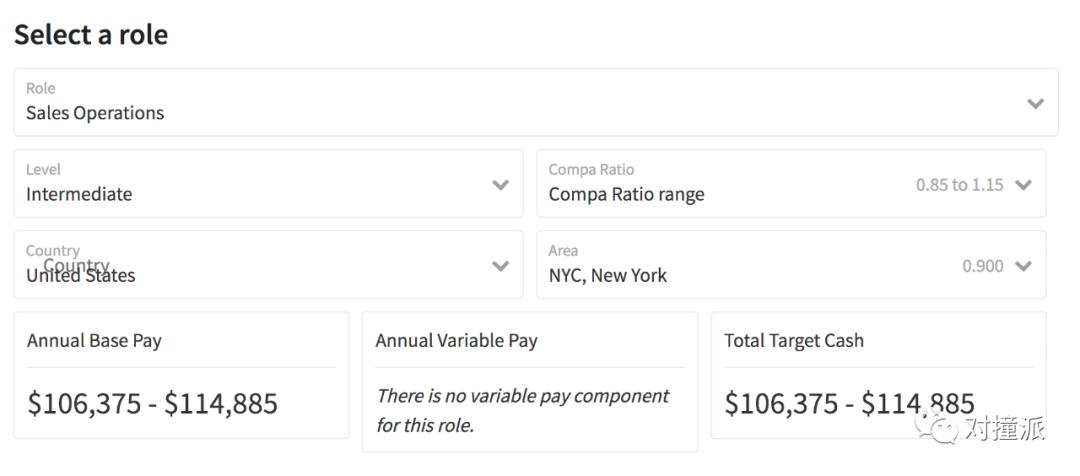The image size is (1080, 476).
Task: Click the Compa Ratio chevron arrow
Action: pyautogui.click(x=1022, y=185)
